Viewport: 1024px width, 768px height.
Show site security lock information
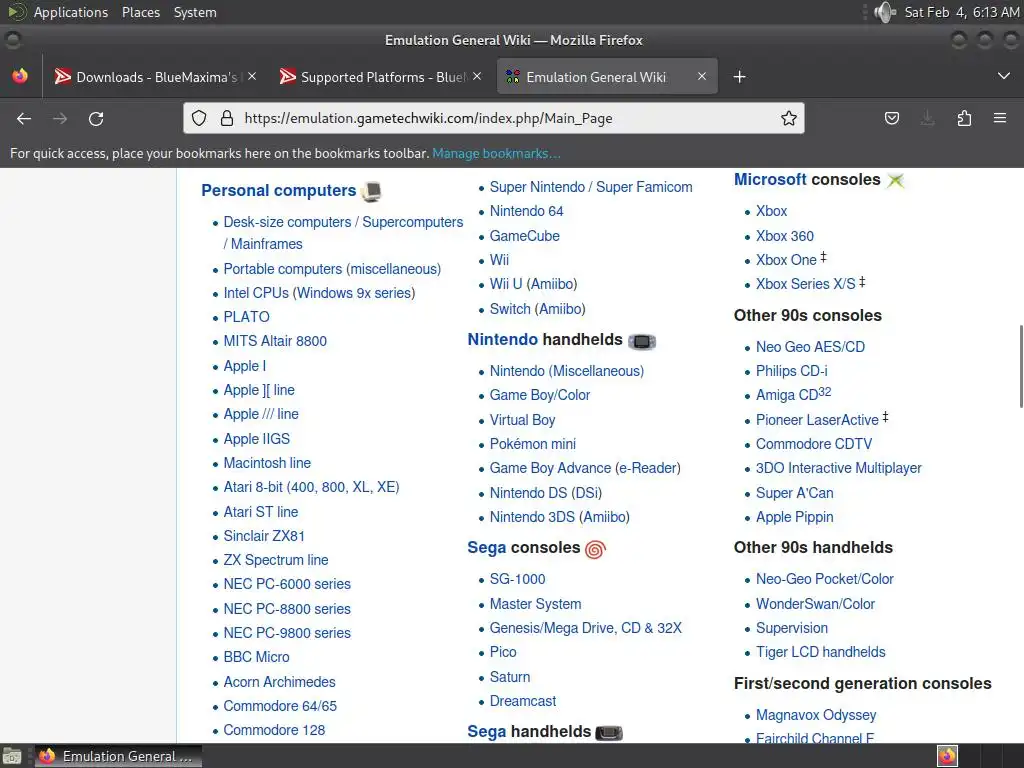(227, 118)
